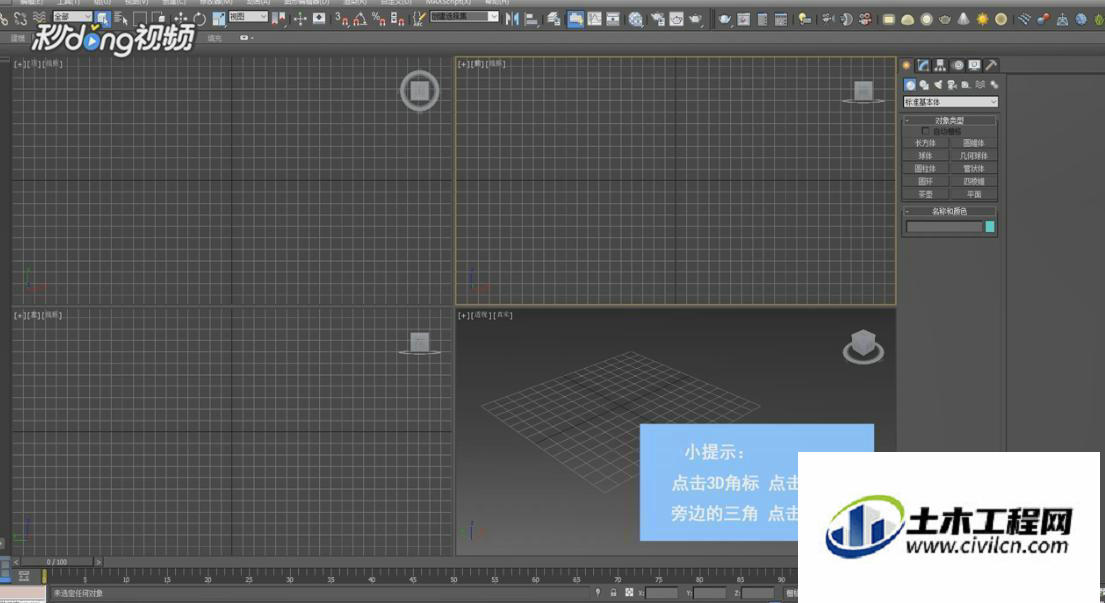Open Render Setup icon
The image size is (1105, 603).
[658, 19]
